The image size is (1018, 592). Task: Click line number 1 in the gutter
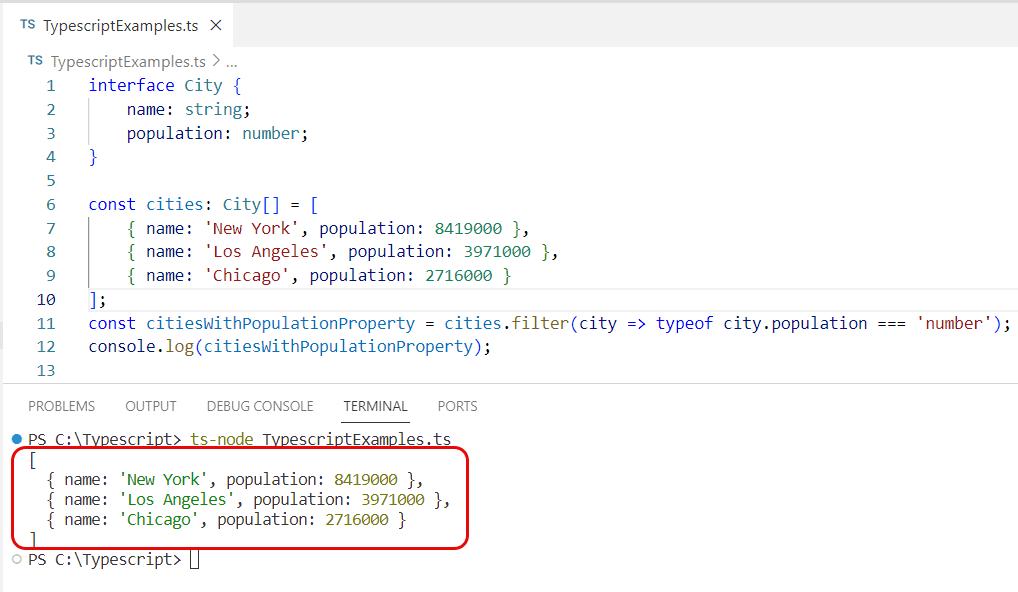tap(51, 86)
